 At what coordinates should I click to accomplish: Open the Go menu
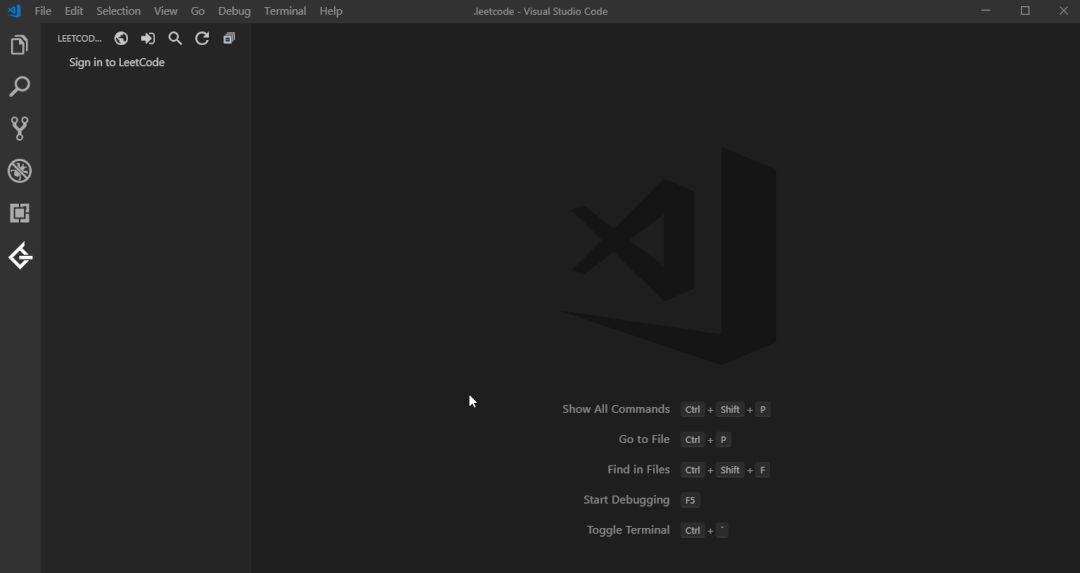(x=197, y=11)
